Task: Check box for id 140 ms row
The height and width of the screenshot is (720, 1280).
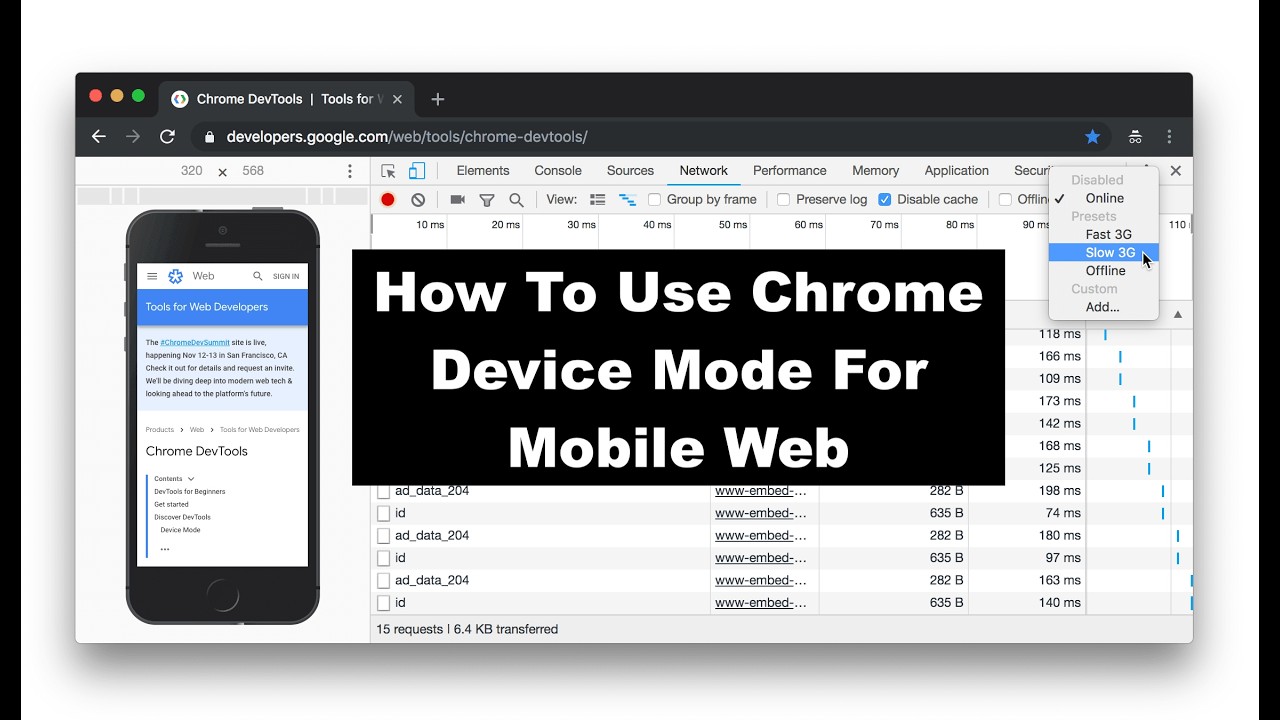Action: (x=383, y=603)
